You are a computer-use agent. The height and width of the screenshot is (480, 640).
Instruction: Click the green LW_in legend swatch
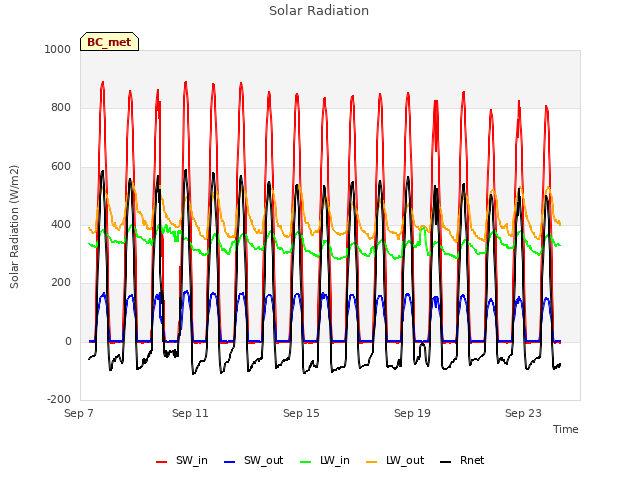tap(306, 462)
